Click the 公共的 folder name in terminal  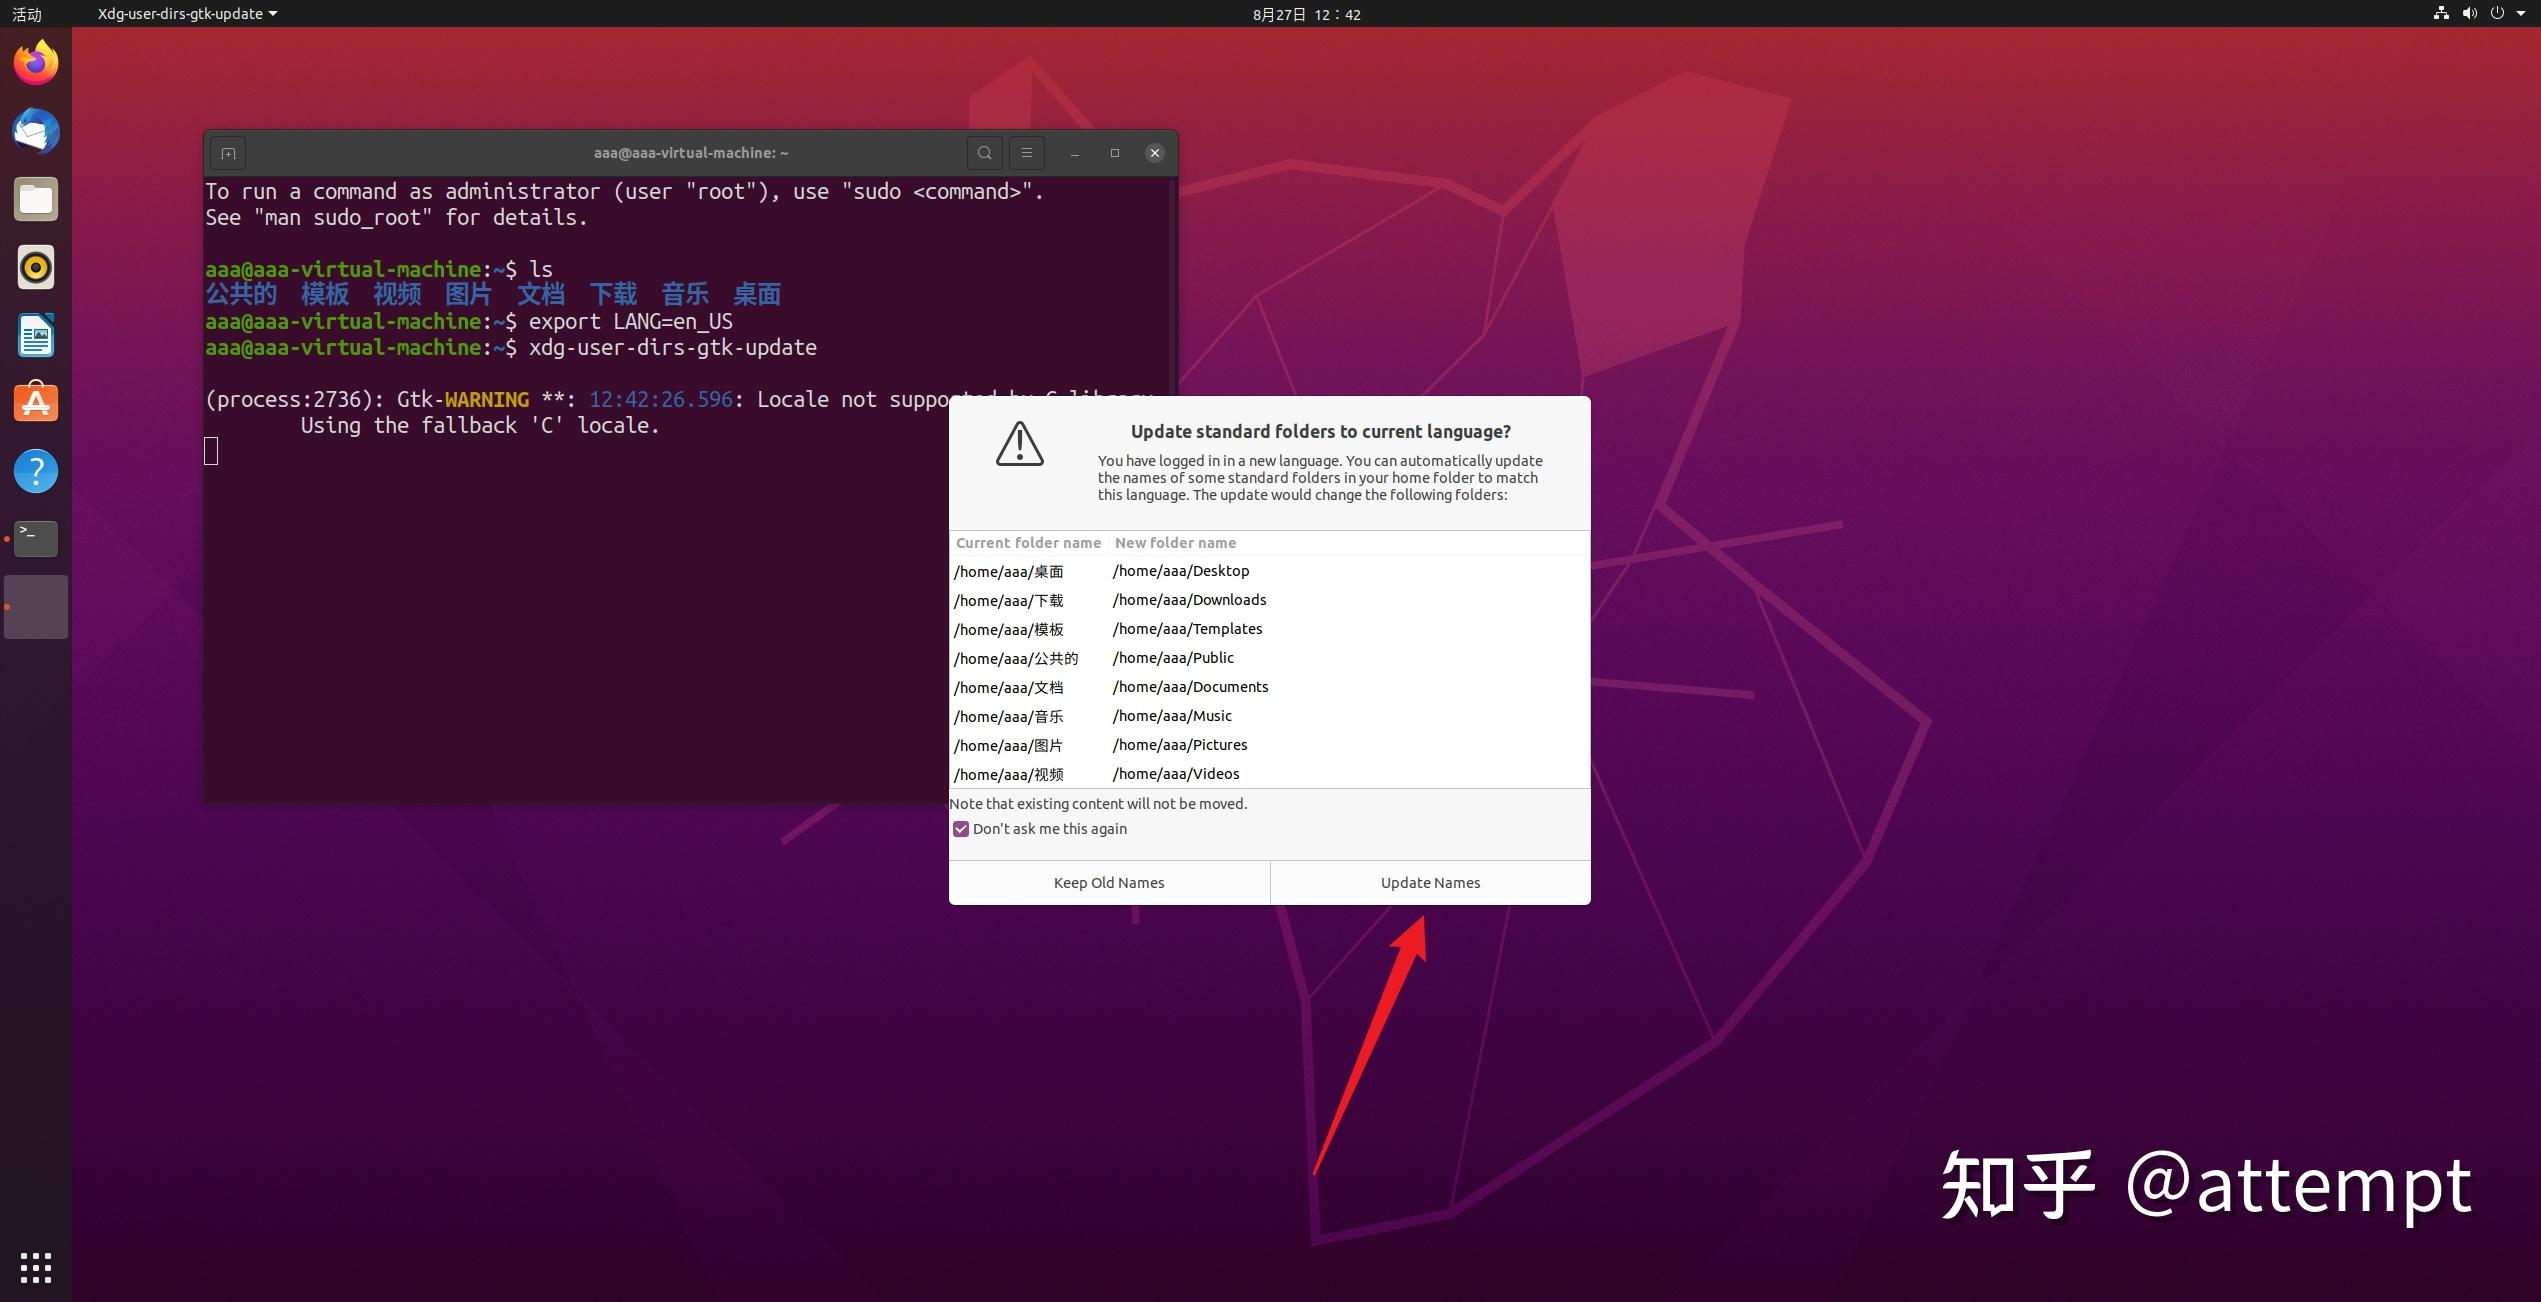pos(241,294)
